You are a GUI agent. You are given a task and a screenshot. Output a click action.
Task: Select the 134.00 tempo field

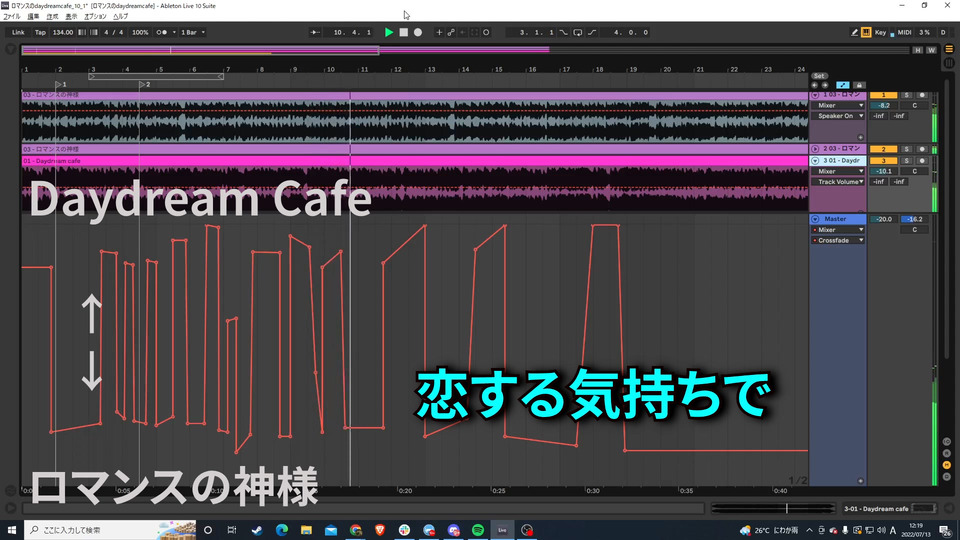(x=62, y=32)
